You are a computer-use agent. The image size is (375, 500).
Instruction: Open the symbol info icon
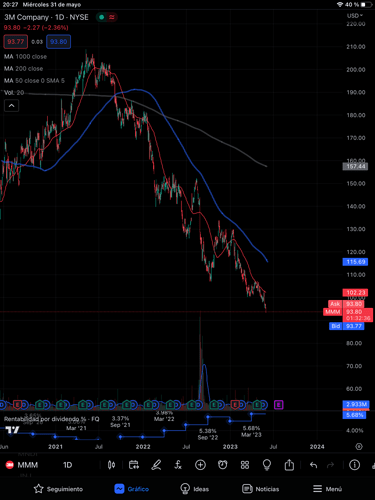pyautogui.click(x=354, y=465)
